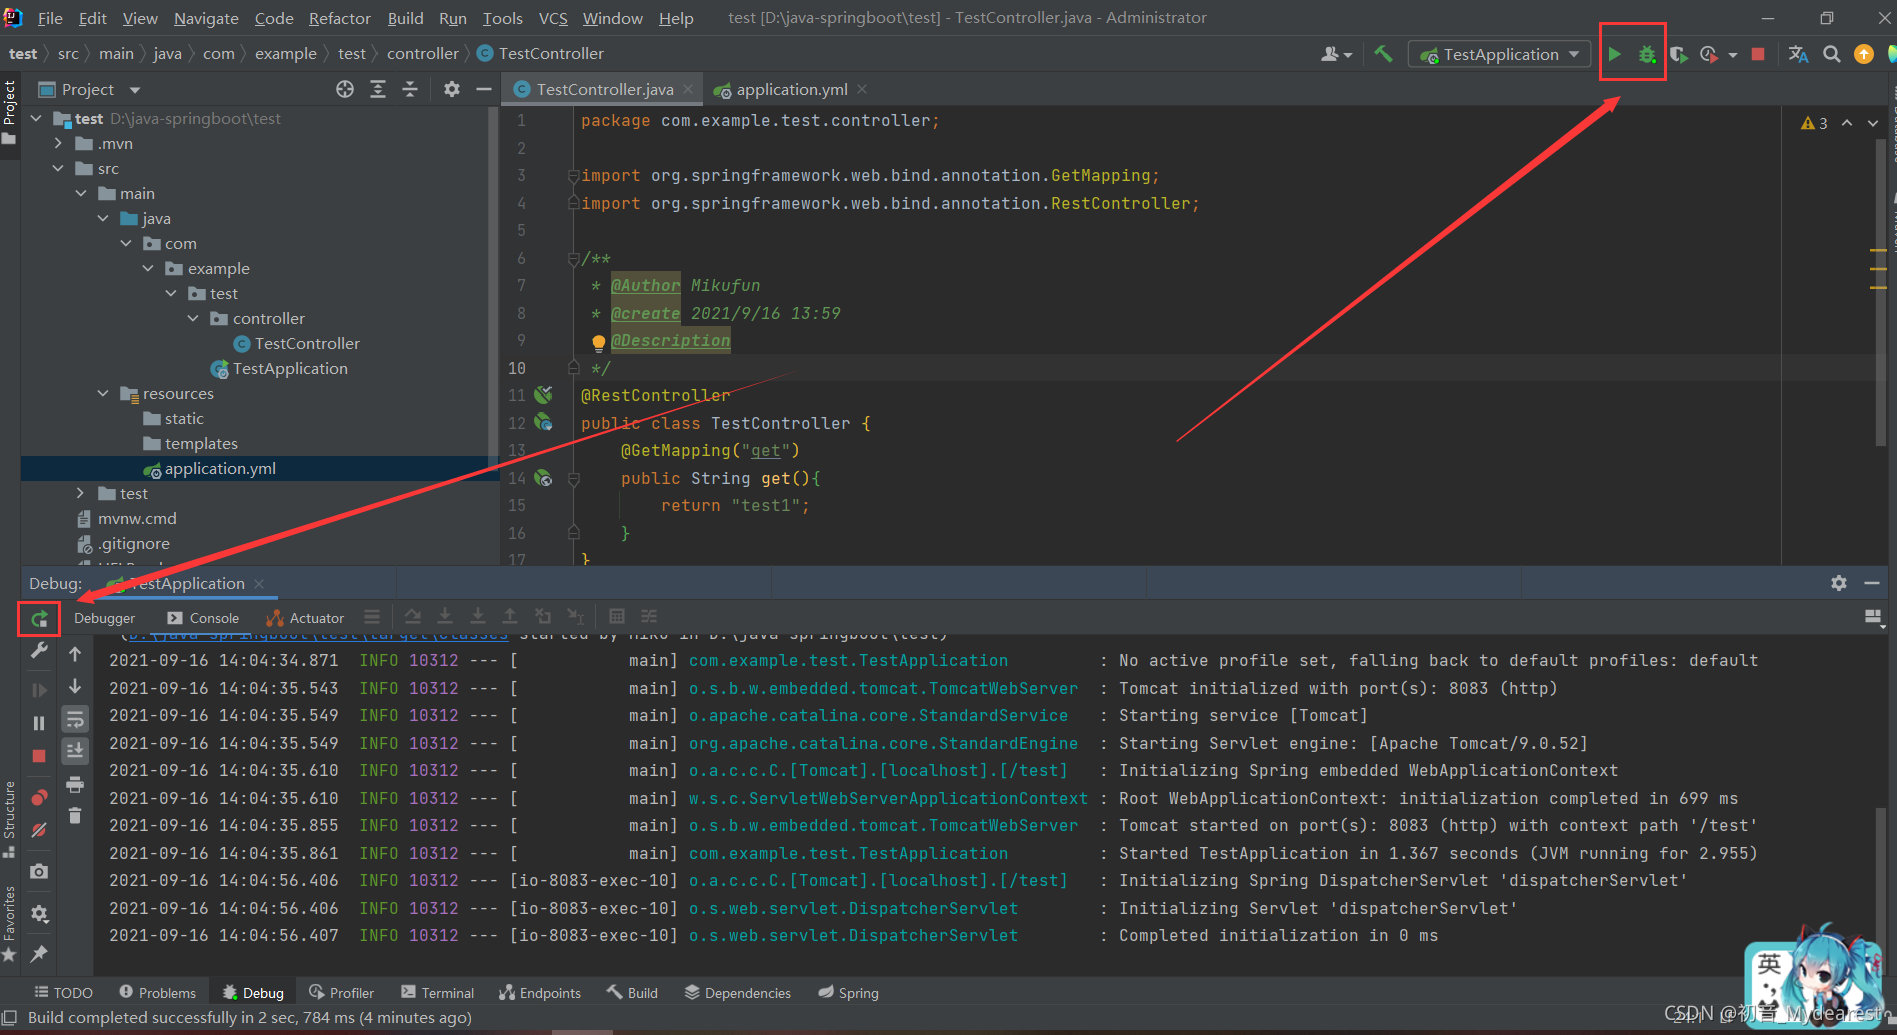The image size is (1897, 1035).
Task: Run TestApplication with Coverage shield icon
Action: tap(1679, 54)
